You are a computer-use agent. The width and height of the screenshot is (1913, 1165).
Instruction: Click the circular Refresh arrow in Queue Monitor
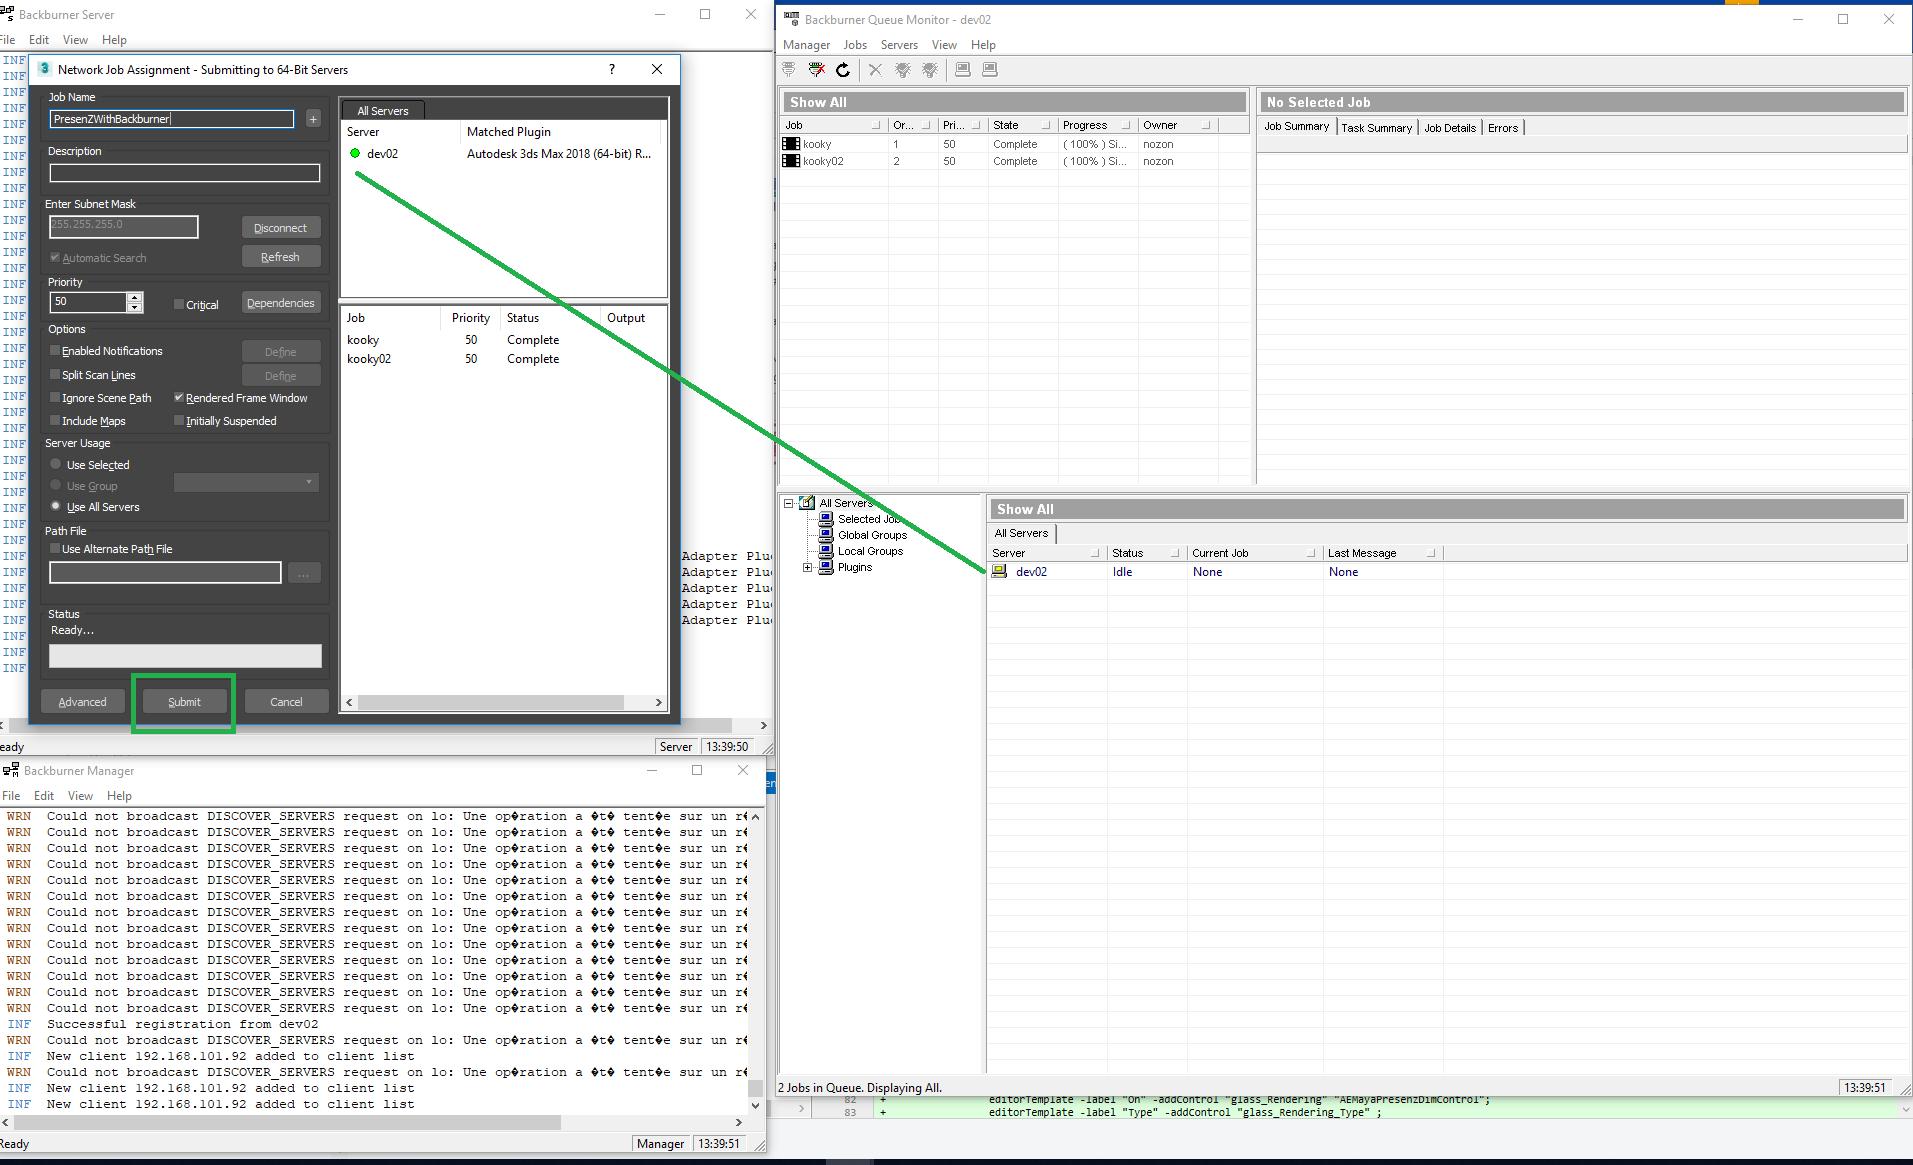[x=843, y=69]
